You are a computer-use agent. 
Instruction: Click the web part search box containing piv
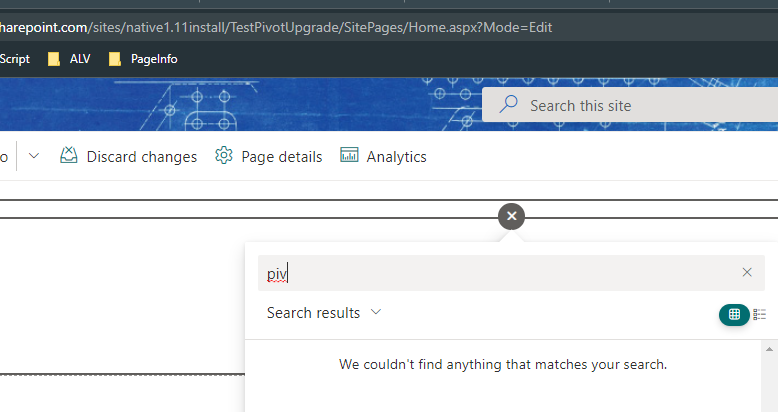511,273
